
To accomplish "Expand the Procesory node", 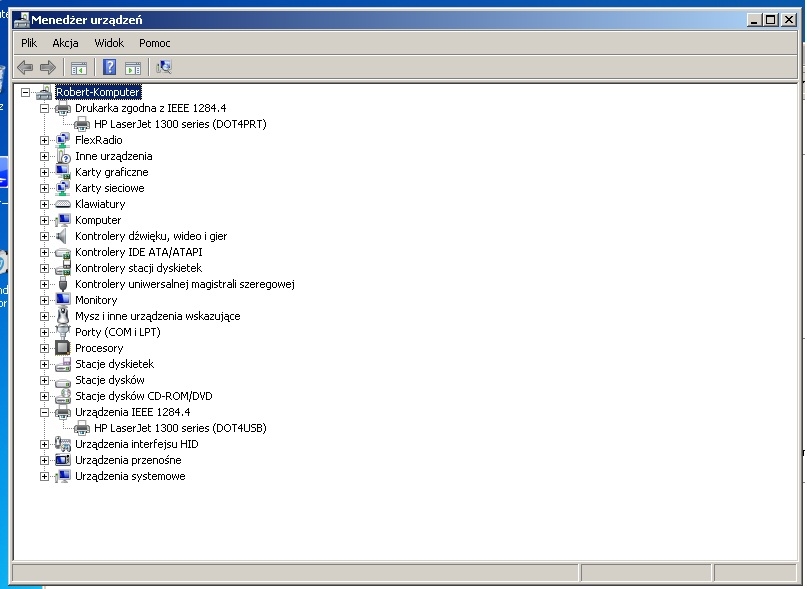I will (x=44, y=348).
